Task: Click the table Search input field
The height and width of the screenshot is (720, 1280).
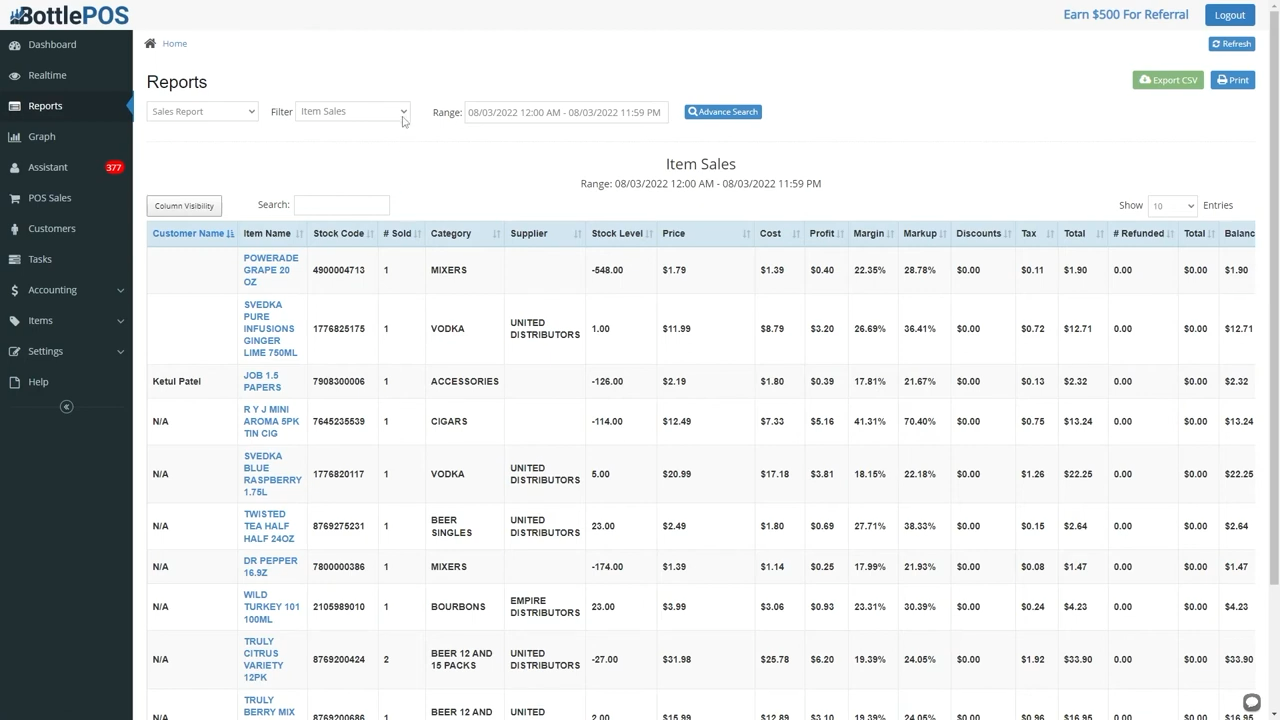Action: pos(342,205)
